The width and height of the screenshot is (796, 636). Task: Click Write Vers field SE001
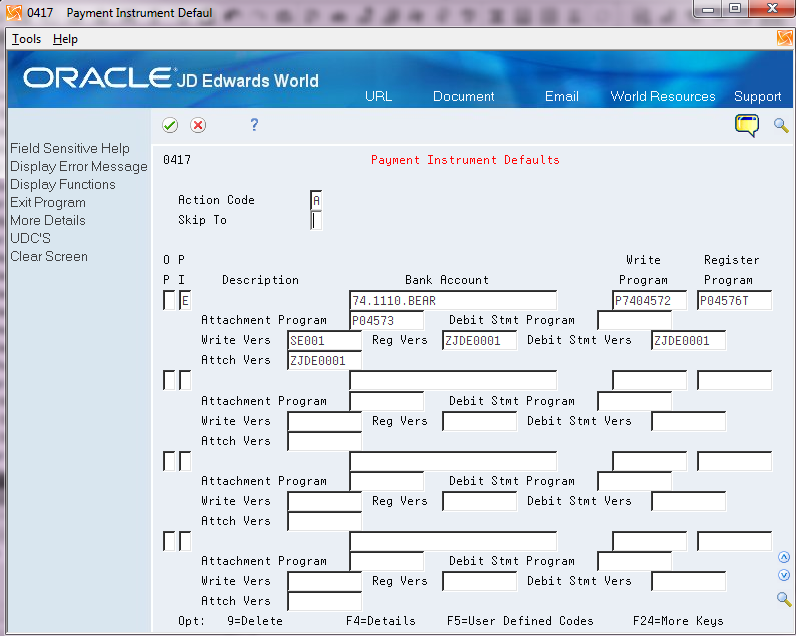(x=324, y=340)
